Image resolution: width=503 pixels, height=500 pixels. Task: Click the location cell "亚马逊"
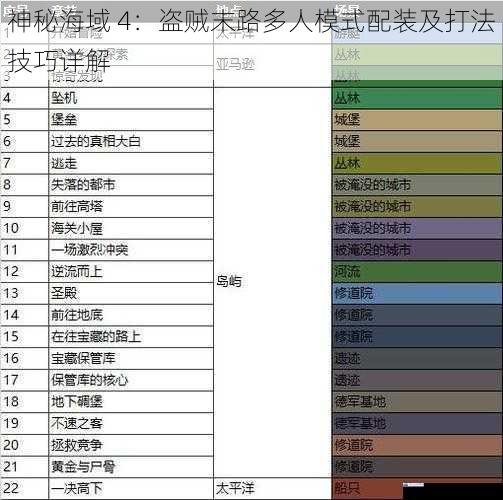[272, 65]
